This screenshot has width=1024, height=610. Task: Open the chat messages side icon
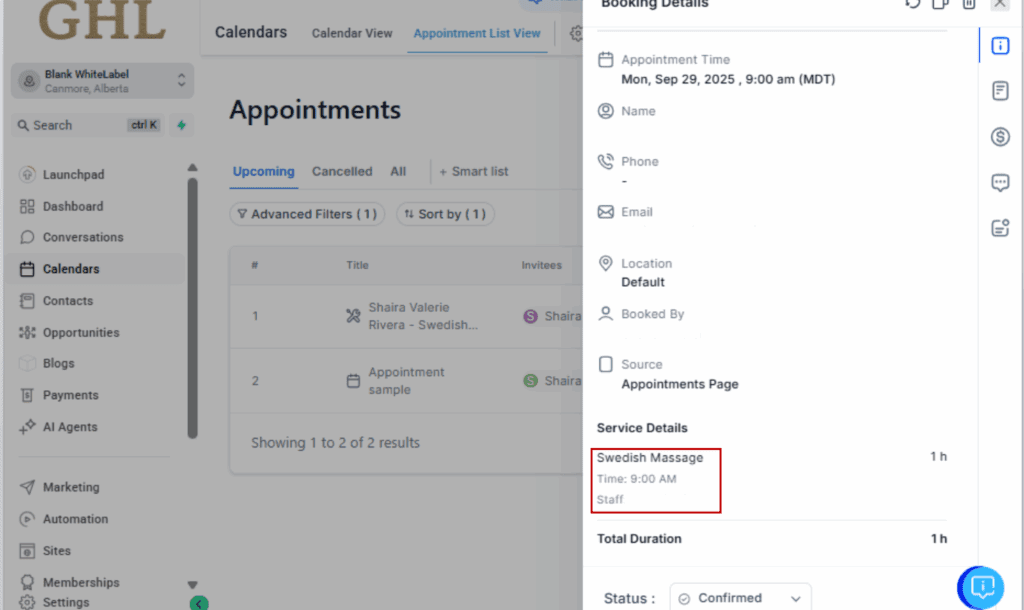pyautogui.click(x=1000, y=182)
